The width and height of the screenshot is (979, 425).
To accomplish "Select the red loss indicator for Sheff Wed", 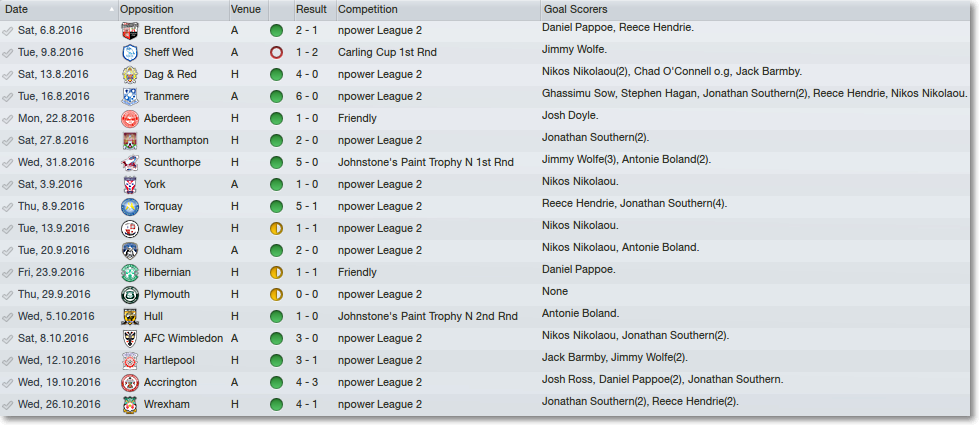I will (x=277, y=52).
